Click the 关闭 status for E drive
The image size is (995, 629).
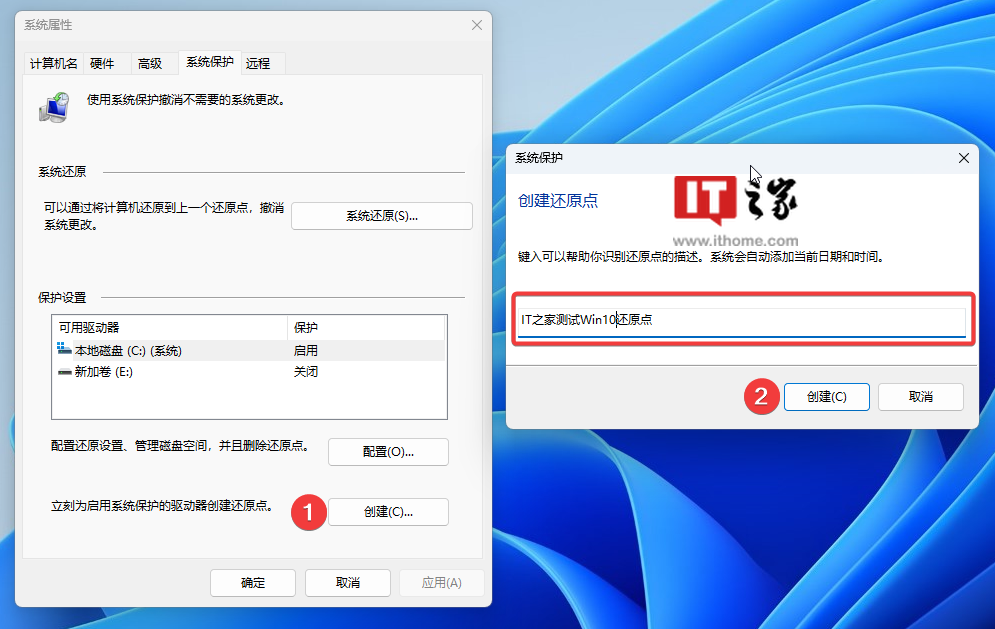(x=306, y=372)
